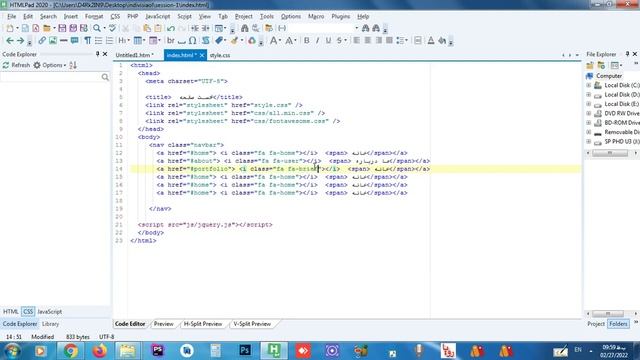The height and width of the screenshot is (360, 640).
Task: Open the JavaScript menu
Action: click(x=158, y=16)
